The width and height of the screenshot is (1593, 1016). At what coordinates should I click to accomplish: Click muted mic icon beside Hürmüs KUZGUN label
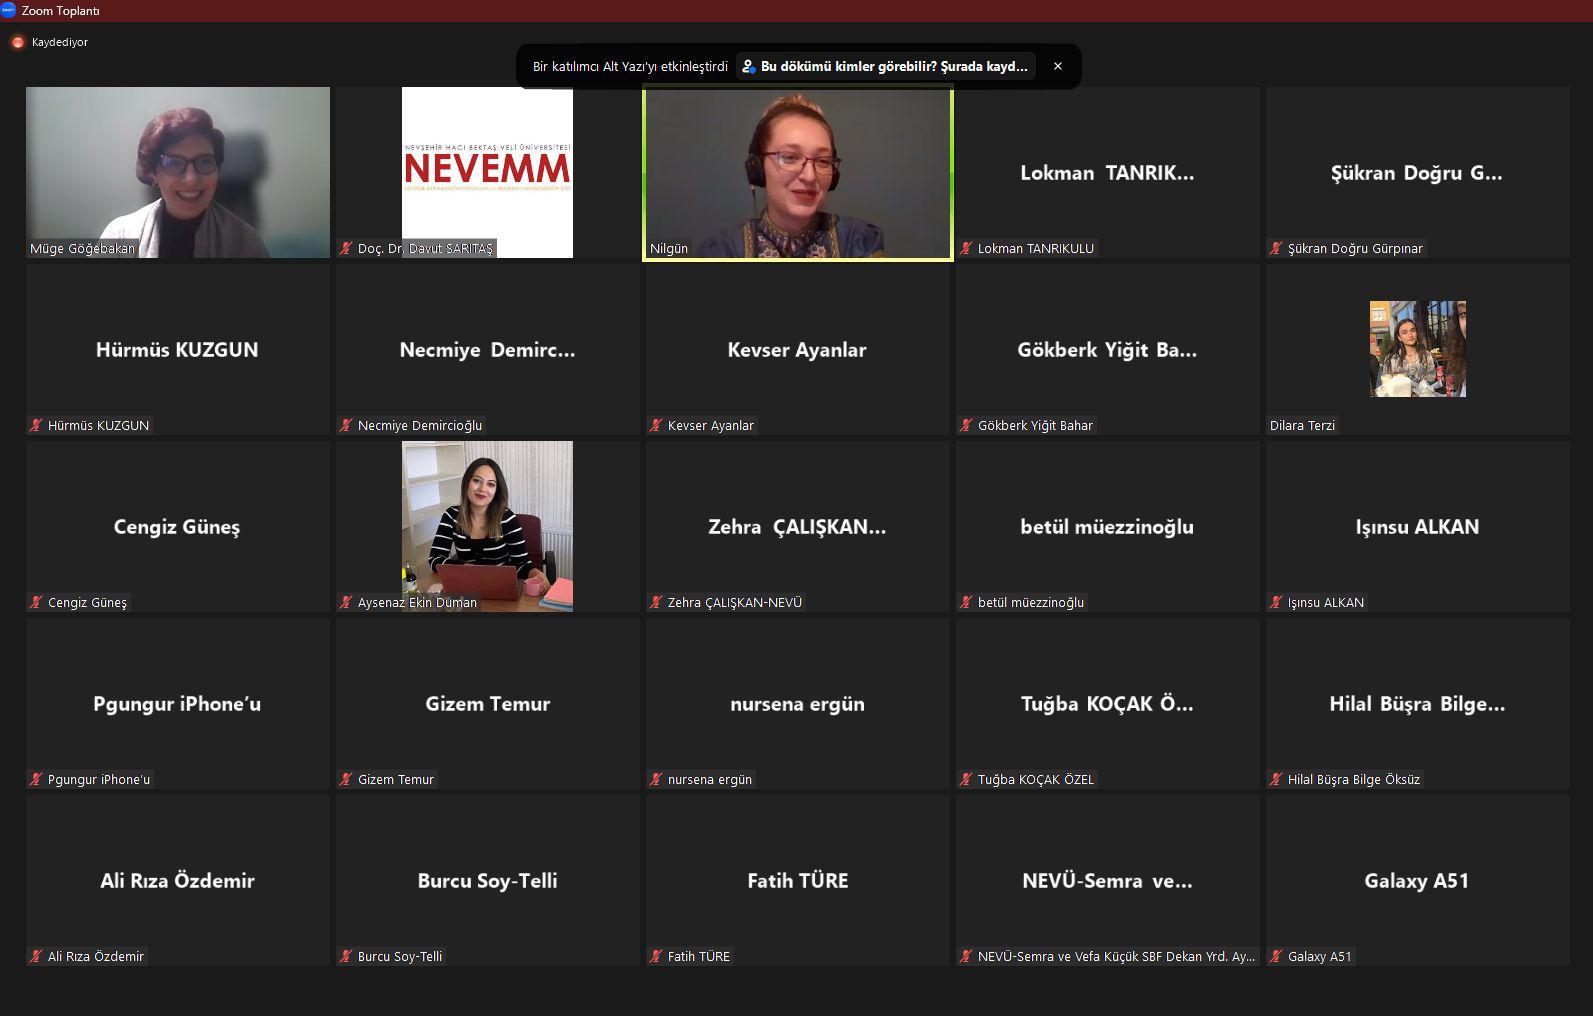click(x=36, y=425)
